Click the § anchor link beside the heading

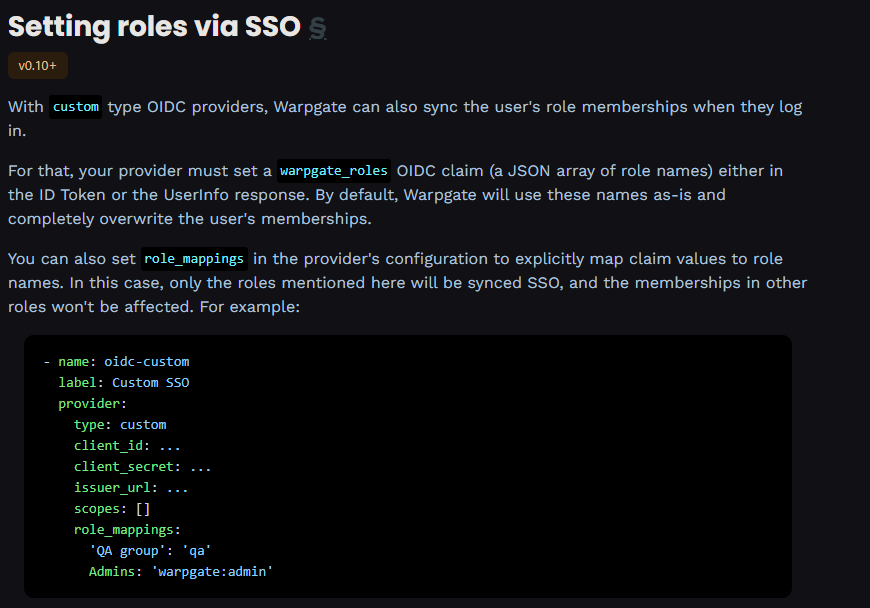click(x=317, y=28)
